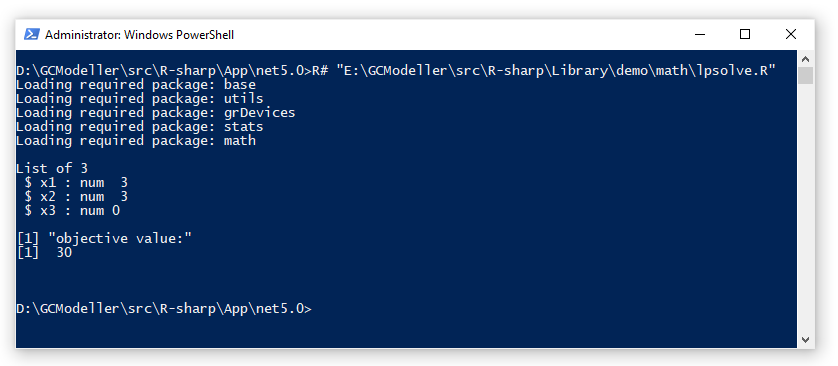Click the lpsolve.R script path text

[x=556, y=71]
